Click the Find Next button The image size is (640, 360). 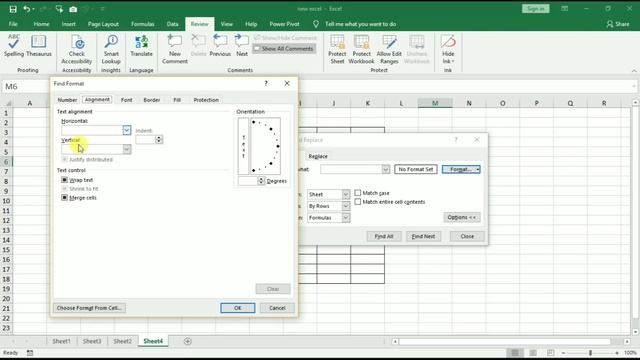[423, 236]
